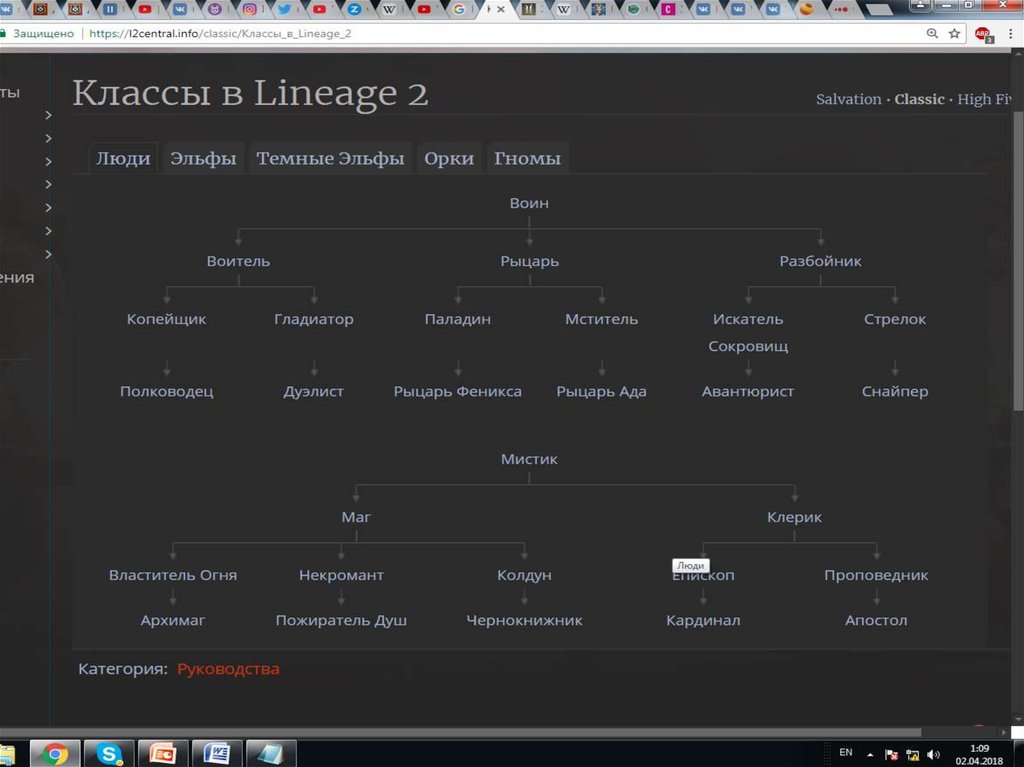Screen dimensions: 1024x767
Task: Click the bookmark star icon in address bar
Action: 954,33
